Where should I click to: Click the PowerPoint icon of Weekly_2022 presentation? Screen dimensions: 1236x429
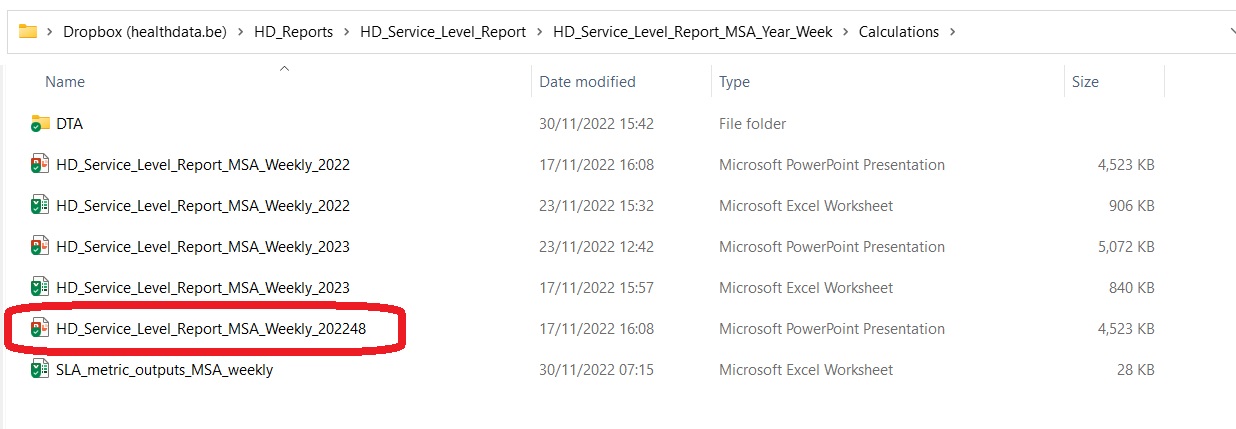point(40,165)
